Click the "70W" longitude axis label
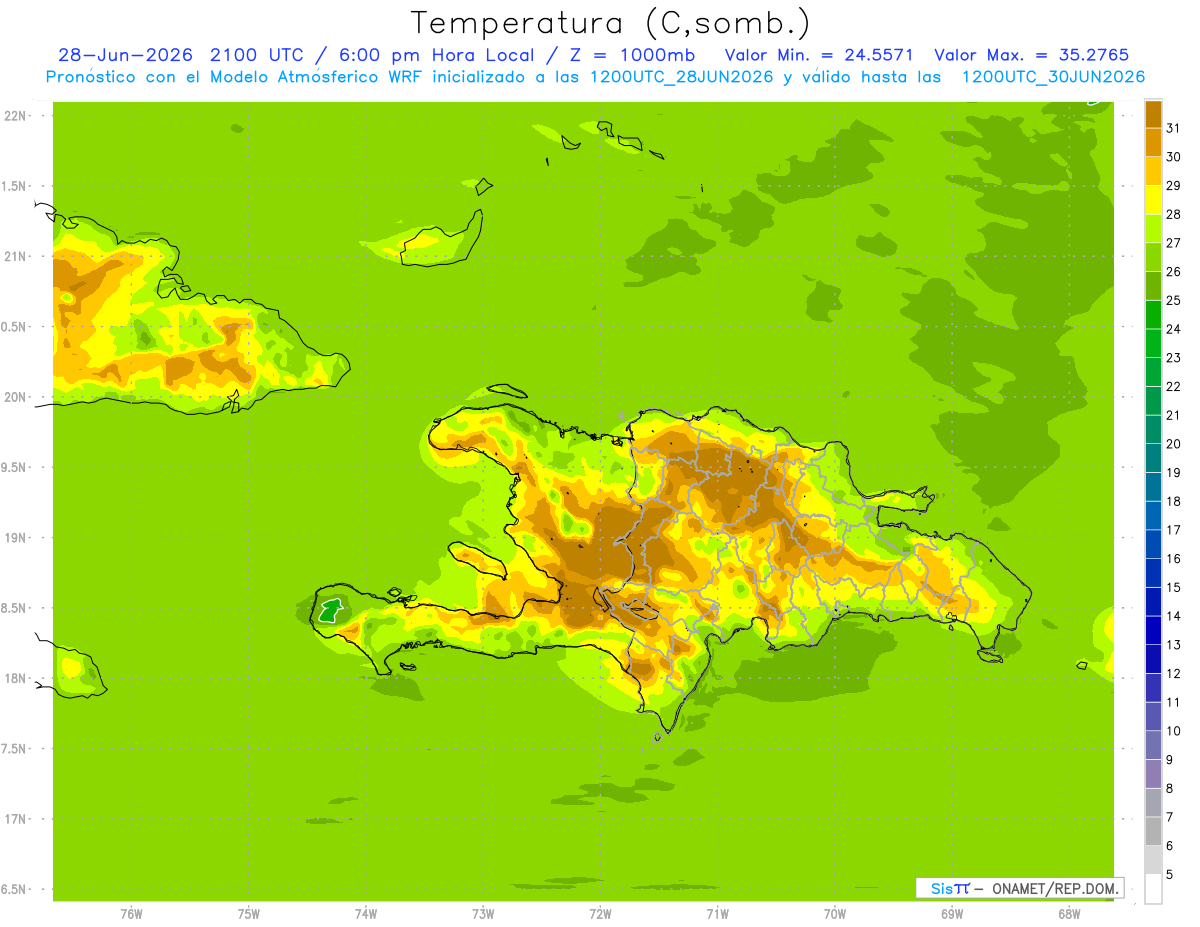This screenshot has height=927, width=1200. 835,914
